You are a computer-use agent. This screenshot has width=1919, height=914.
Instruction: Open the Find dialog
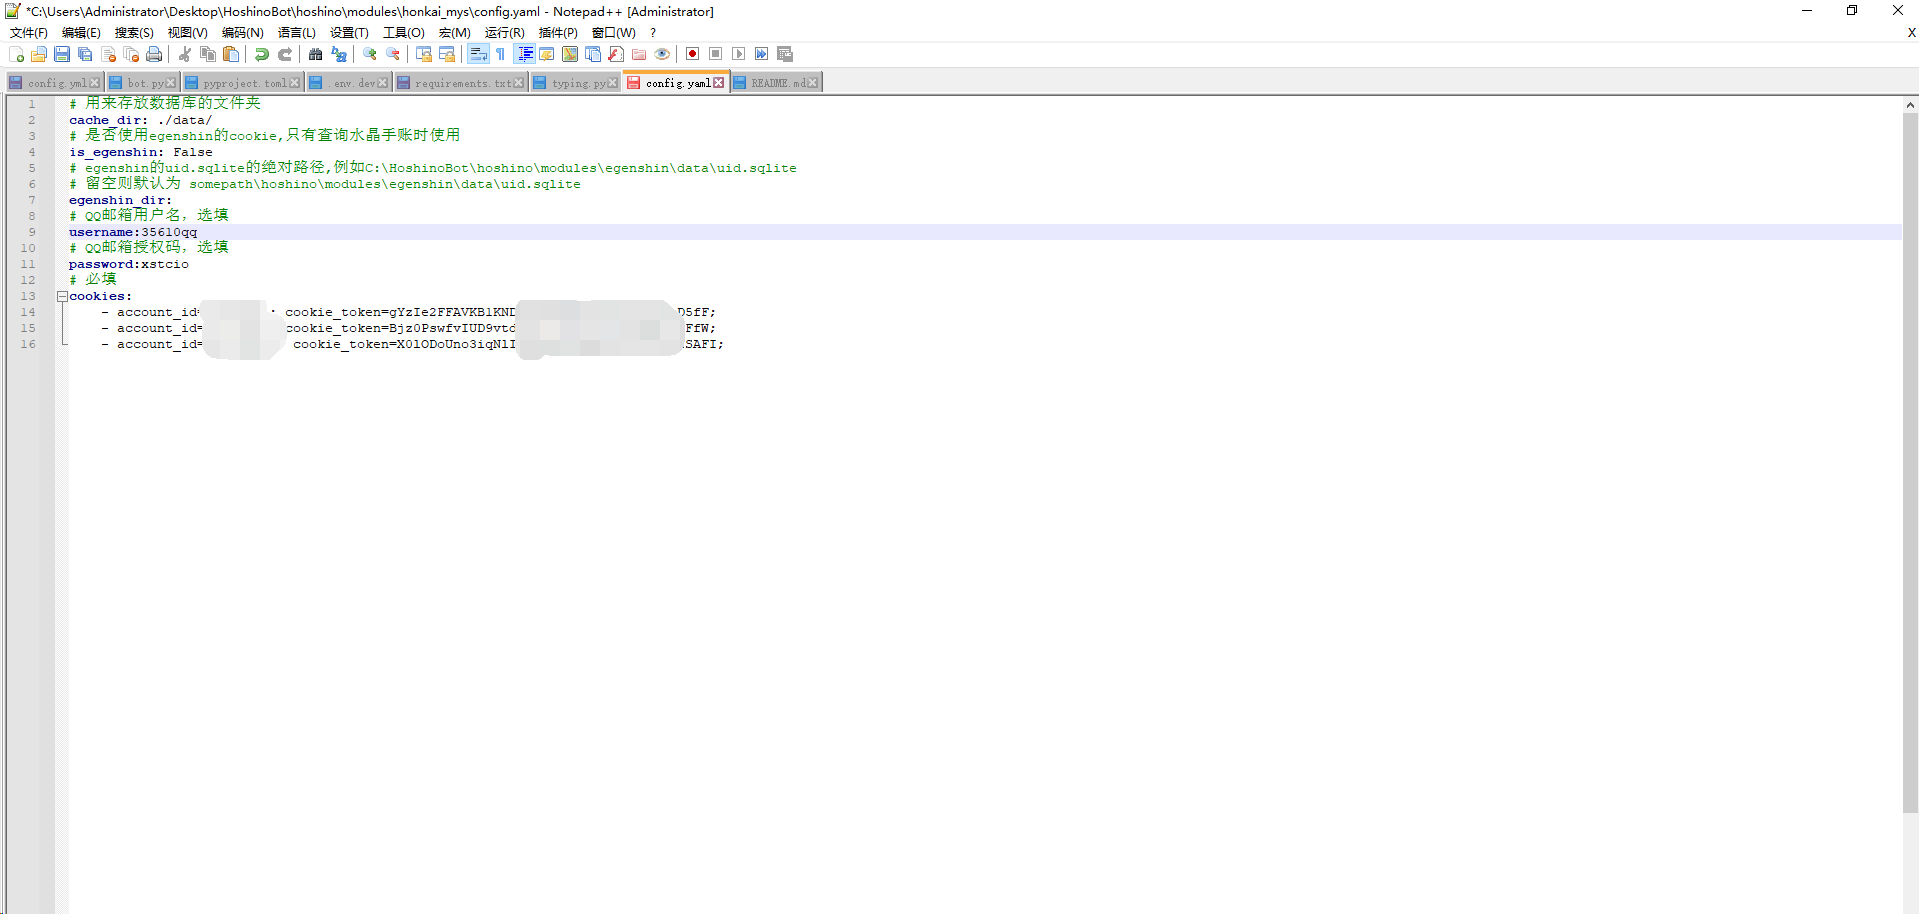[x=315, y=54]
